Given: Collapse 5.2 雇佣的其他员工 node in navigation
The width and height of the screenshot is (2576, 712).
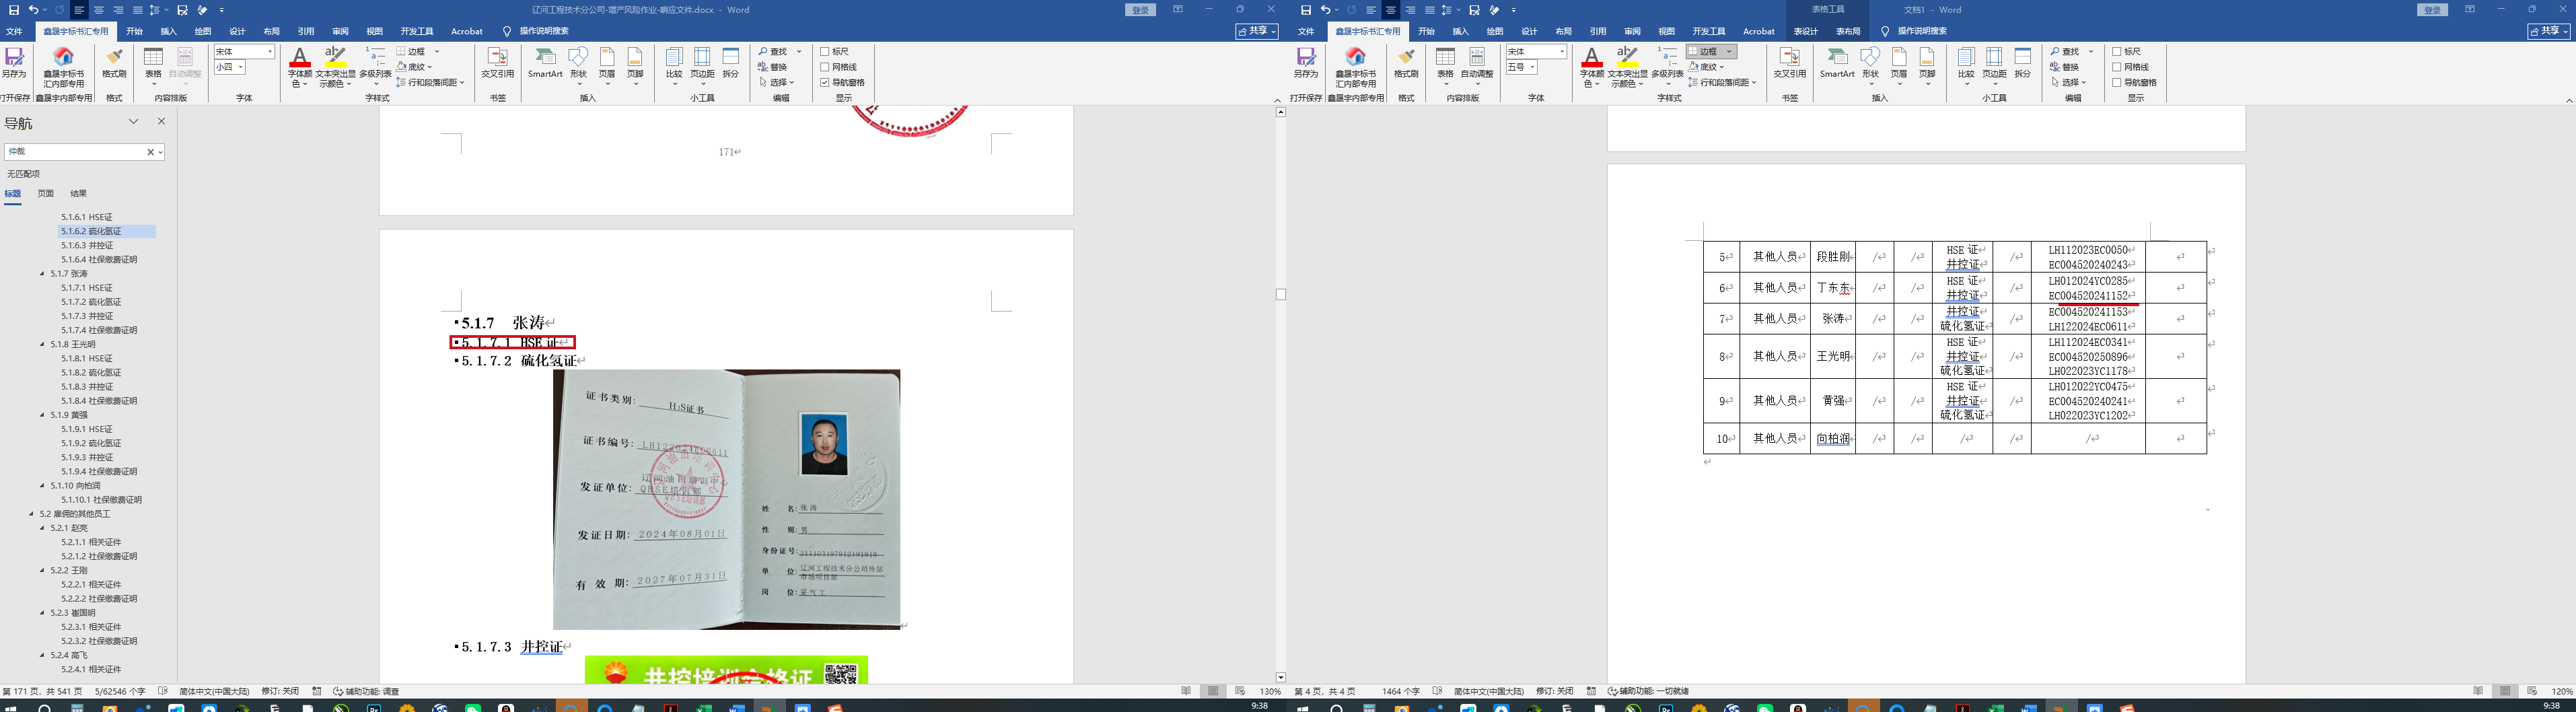Looking at the screenshot, I should (x=31, y=514).
